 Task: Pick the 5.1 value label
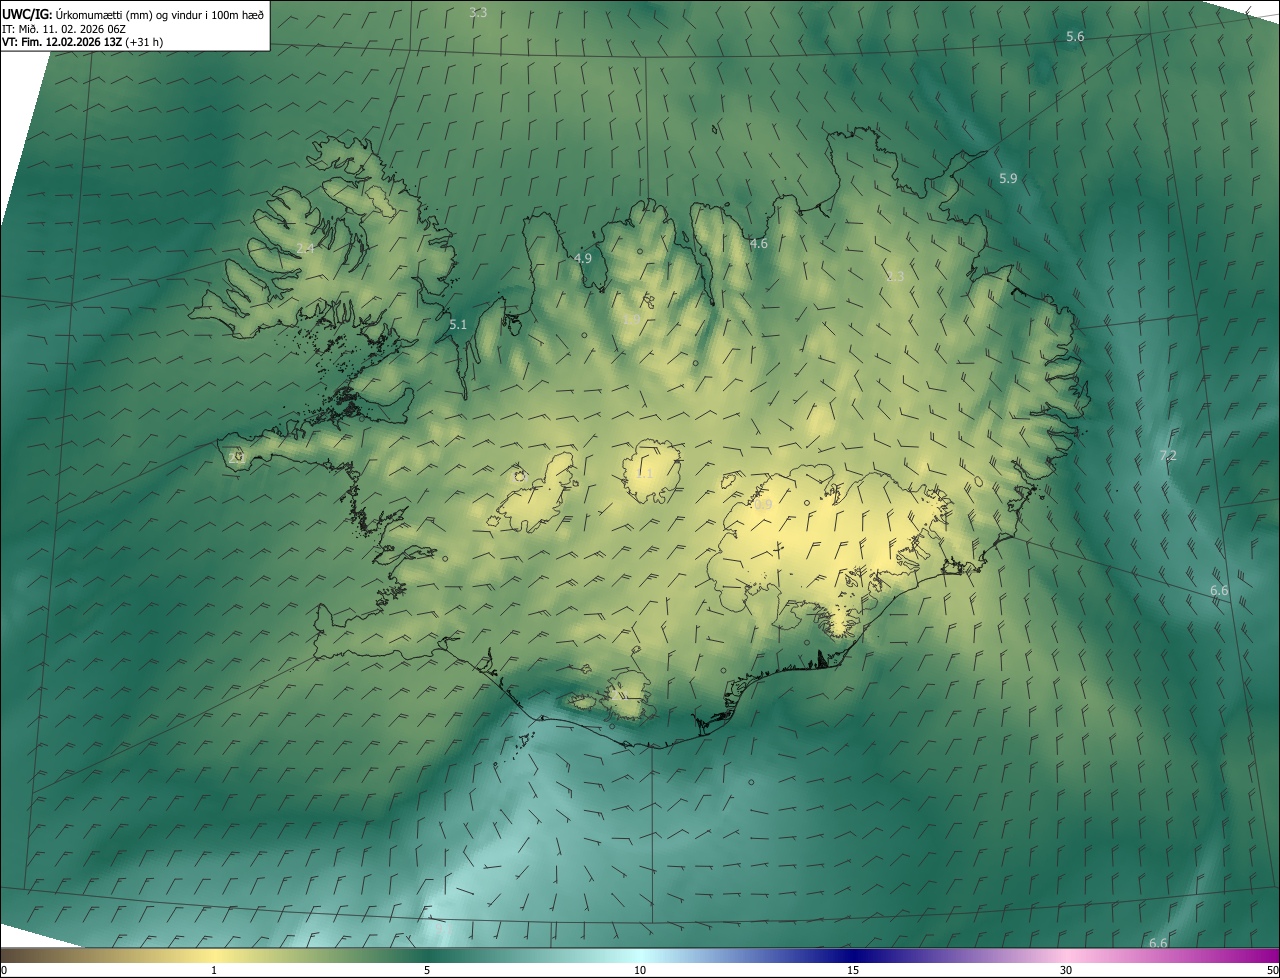[x=458, y=325]
